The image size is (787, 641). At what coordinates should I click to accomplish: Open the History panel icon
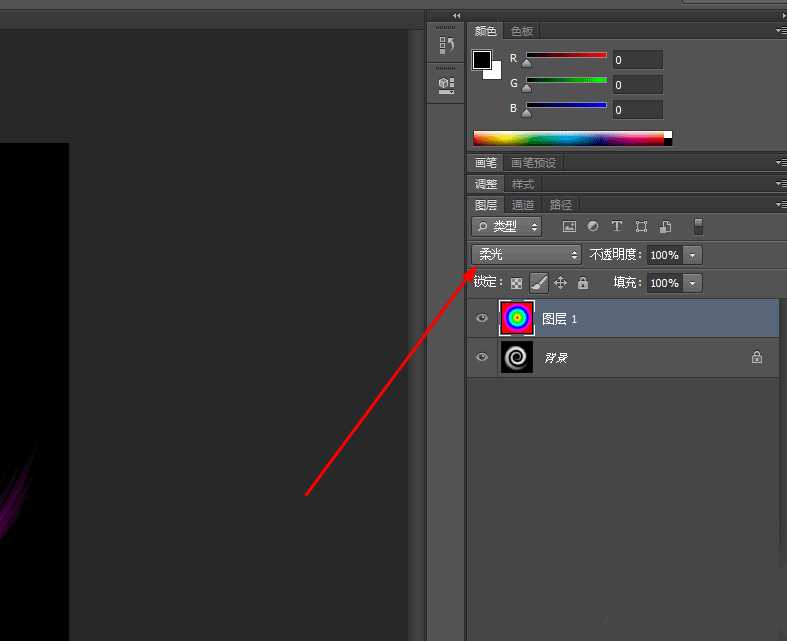click(x=446, y=45)
